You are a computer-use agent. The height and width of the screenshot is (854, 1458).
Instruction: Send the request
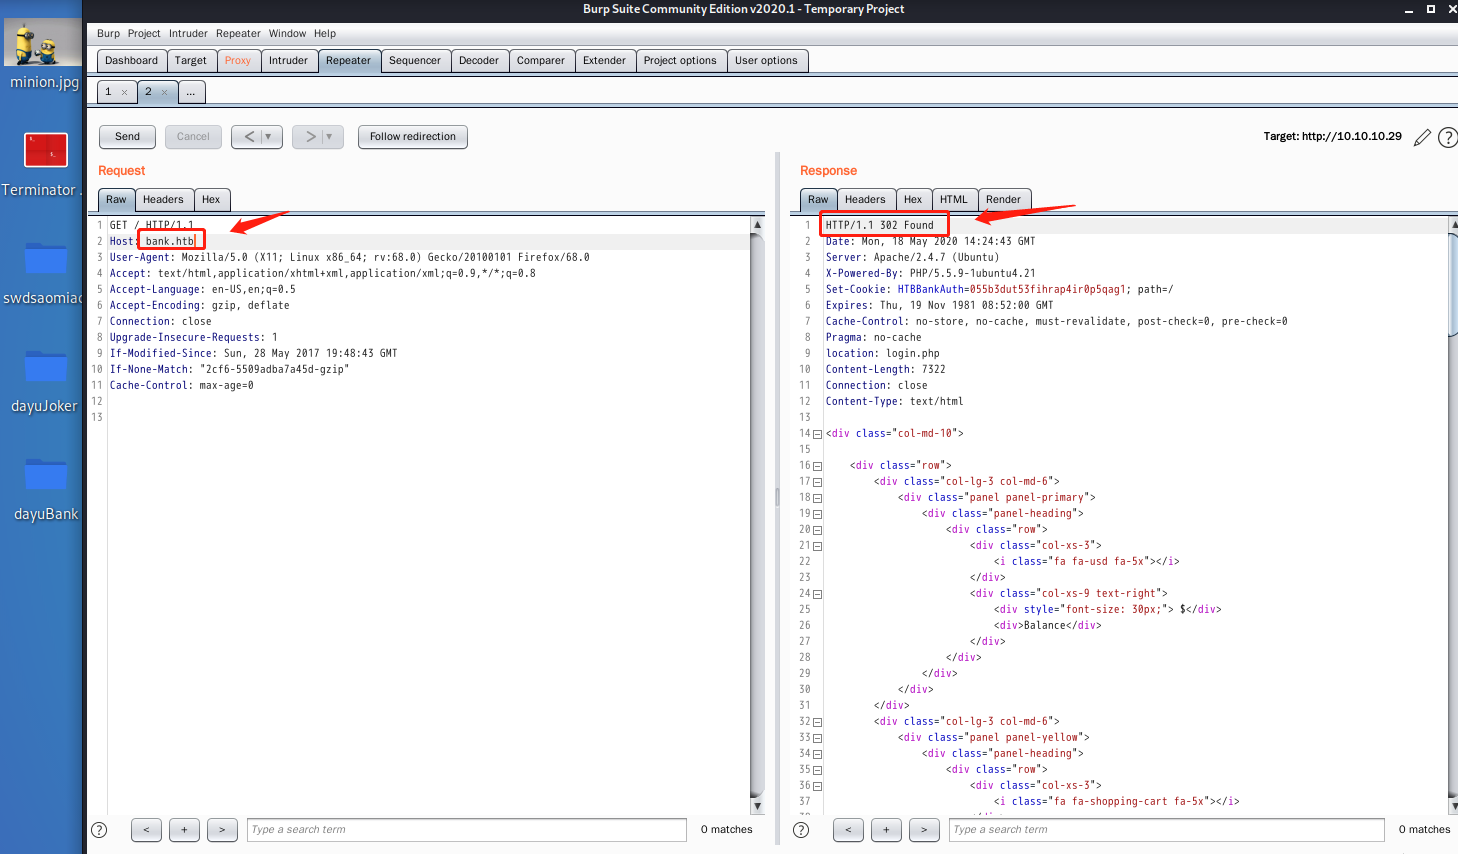click(127, 137)
